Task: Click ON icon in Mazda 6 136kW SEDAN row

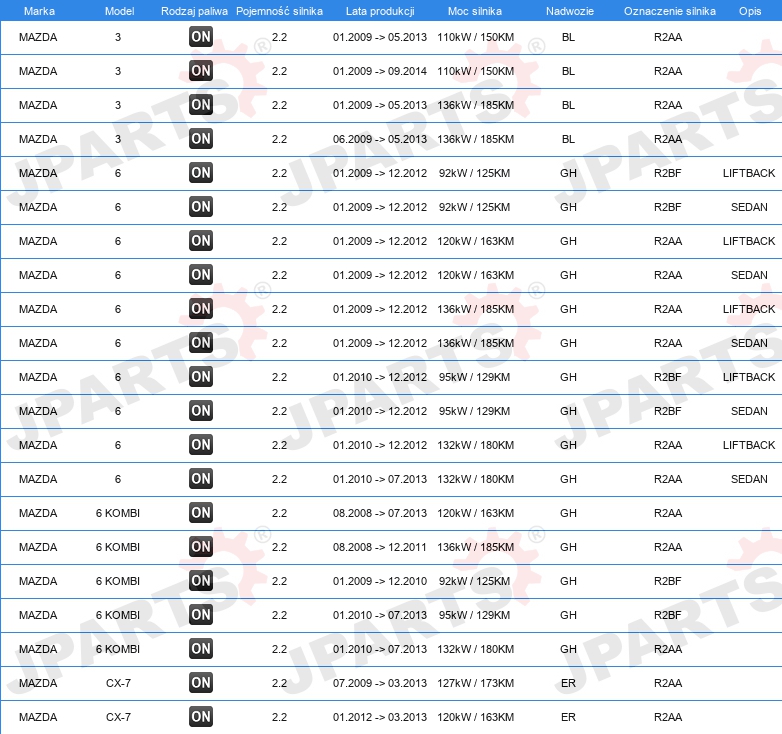Action: 201,343
